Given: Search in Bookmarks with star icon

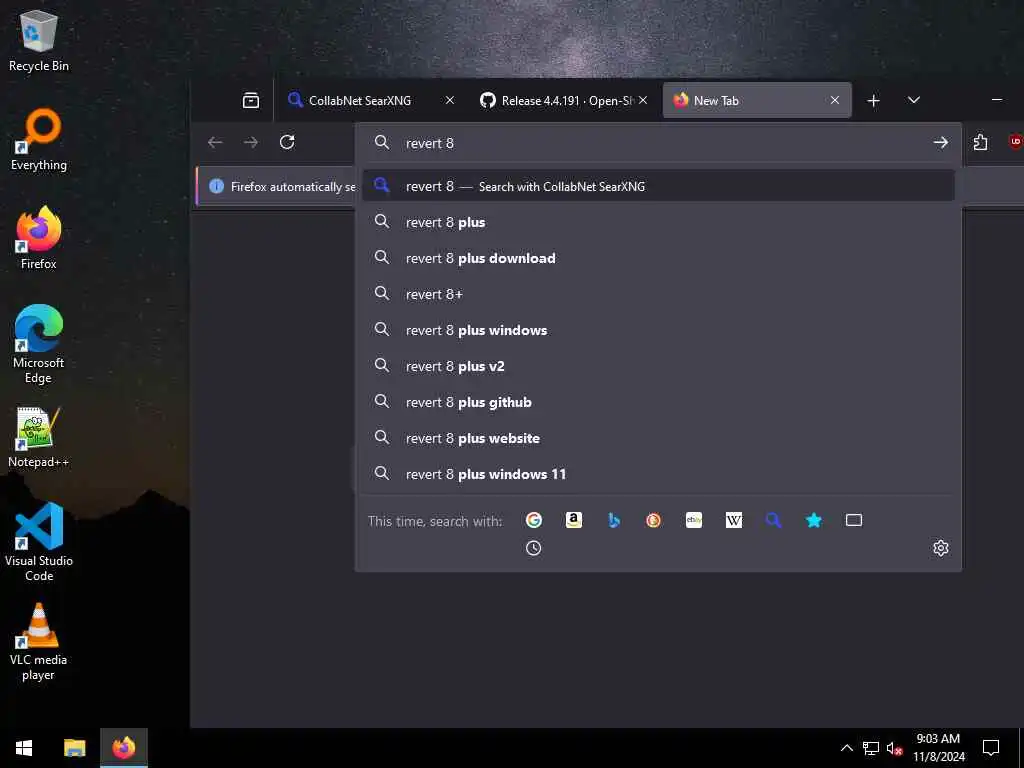Looking at the screenshot, I should click(814, 520).
